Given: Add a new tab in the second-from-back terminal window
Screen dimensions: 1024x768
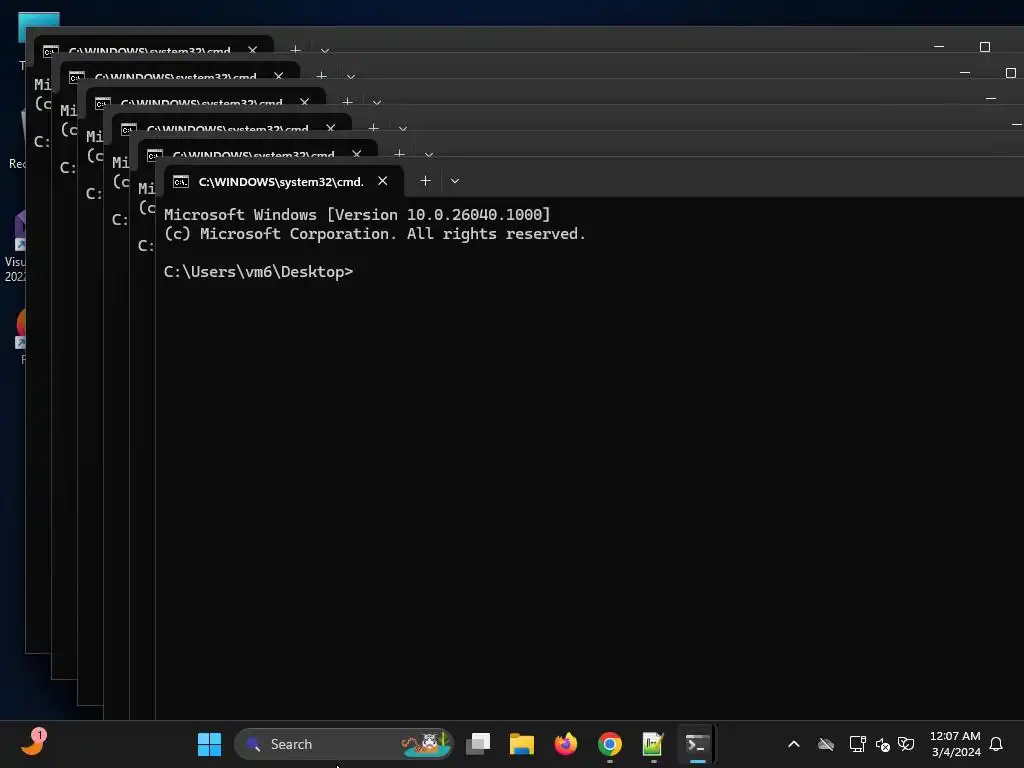Looking at the screenshot, I should [321, 76].
